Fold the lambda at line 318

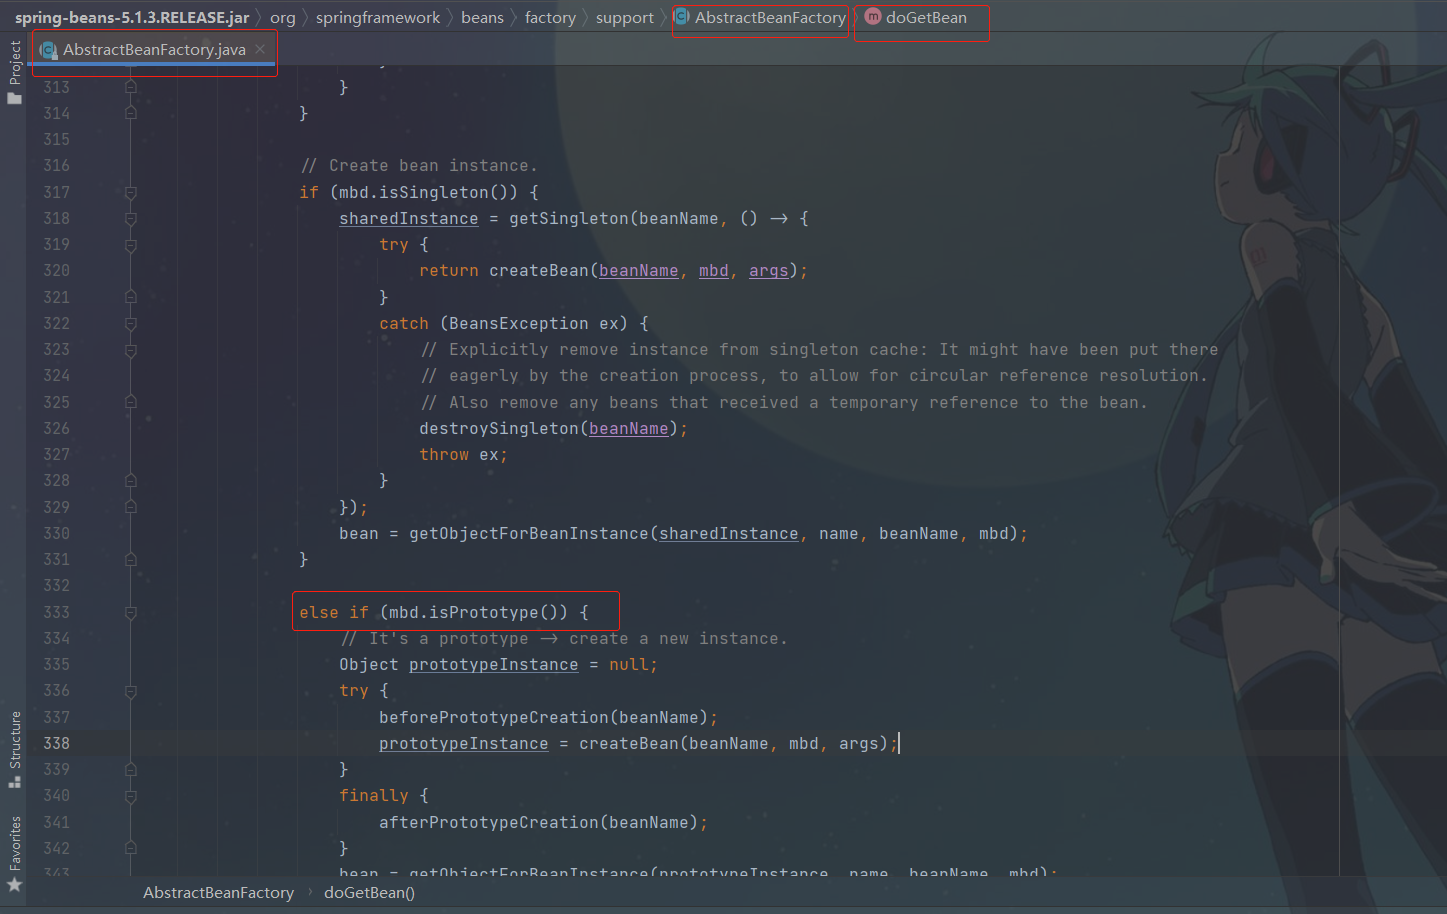click(x=131, y=218)
